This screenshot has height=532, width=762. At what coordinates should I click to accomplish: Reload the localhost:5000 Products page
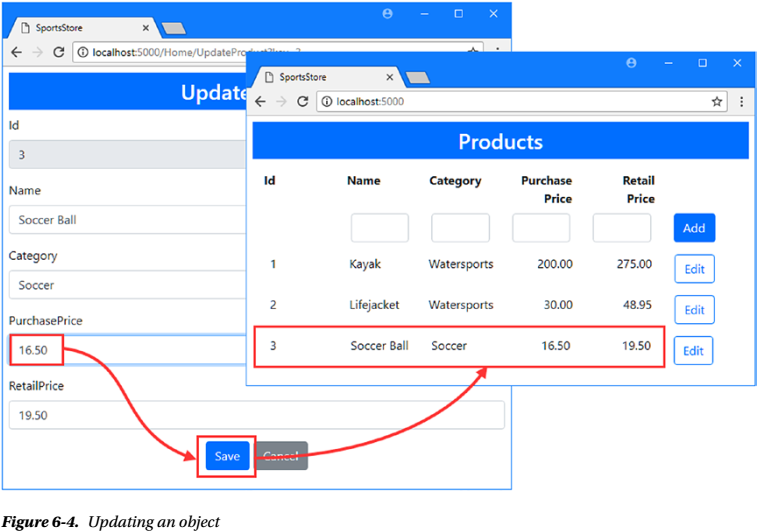click(302, 102)
